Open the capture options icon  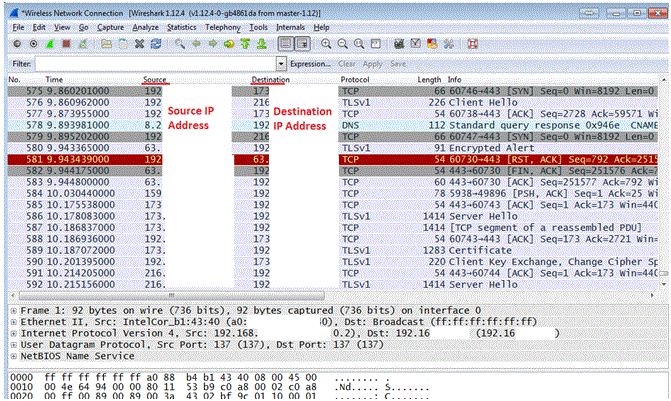(33, 44)
